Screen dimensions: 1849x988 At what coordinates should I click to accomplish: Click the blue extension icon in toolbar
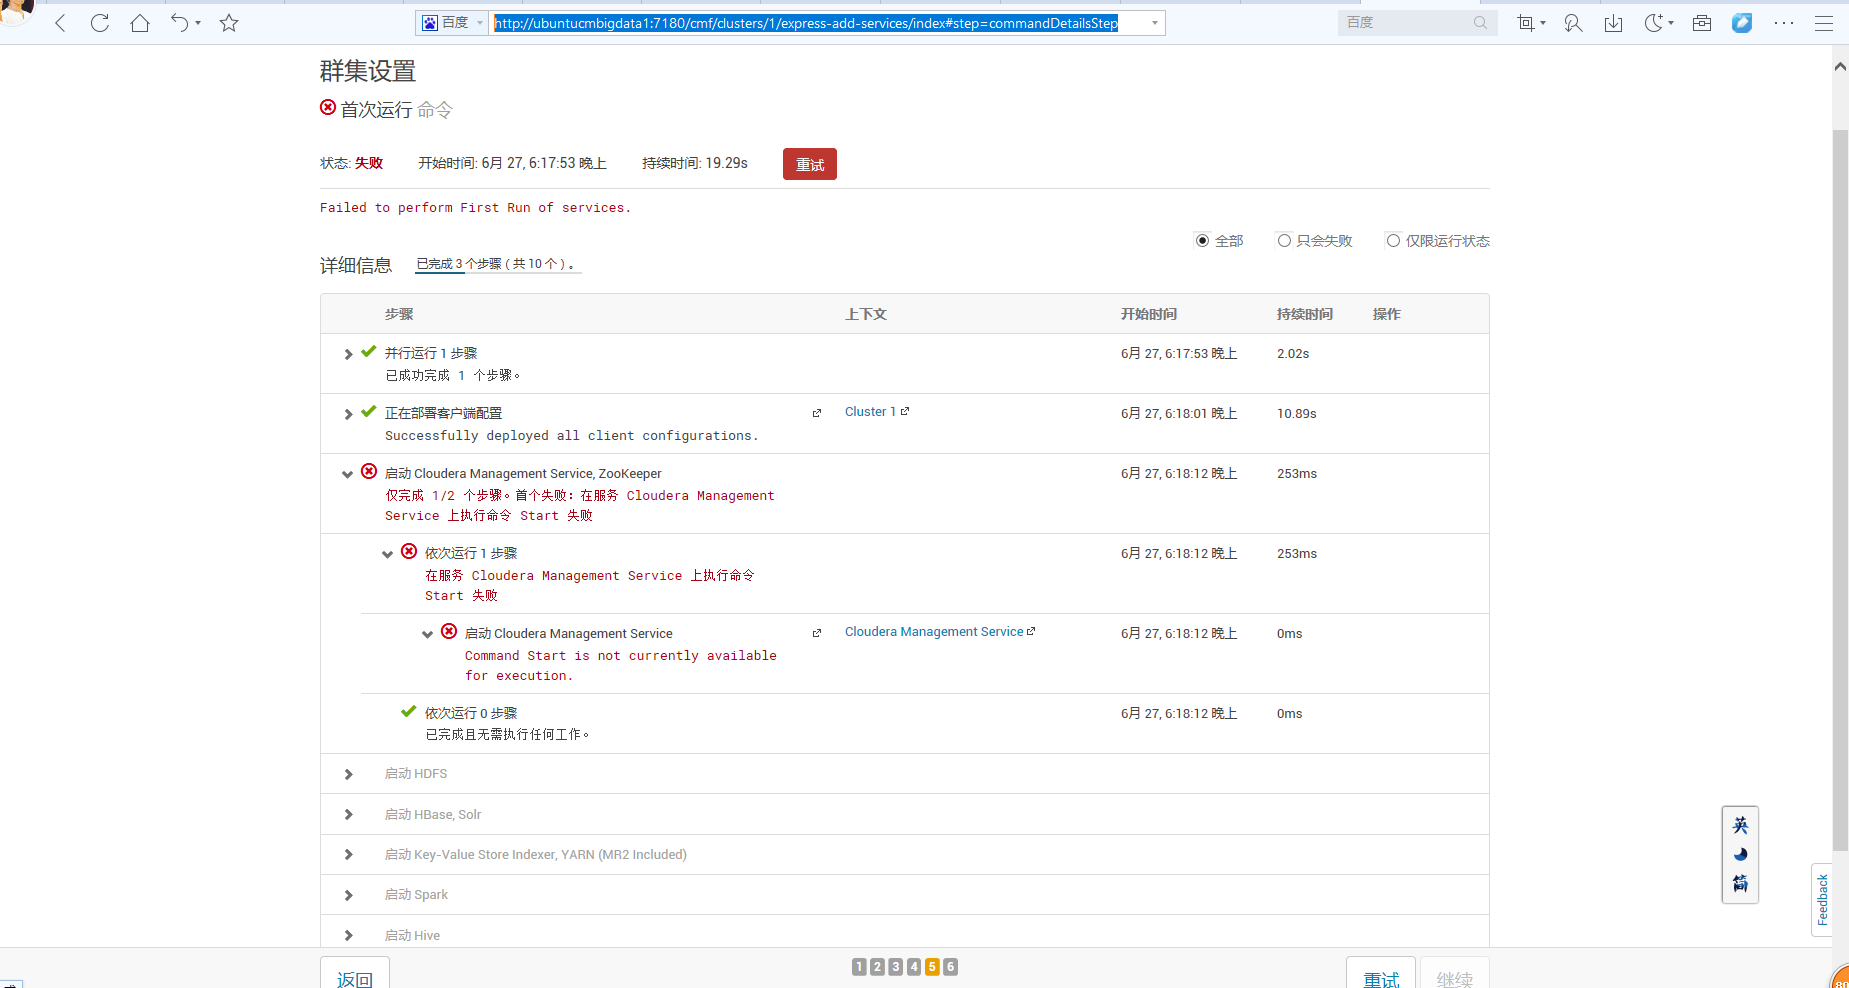click(x=1742, y=23)
